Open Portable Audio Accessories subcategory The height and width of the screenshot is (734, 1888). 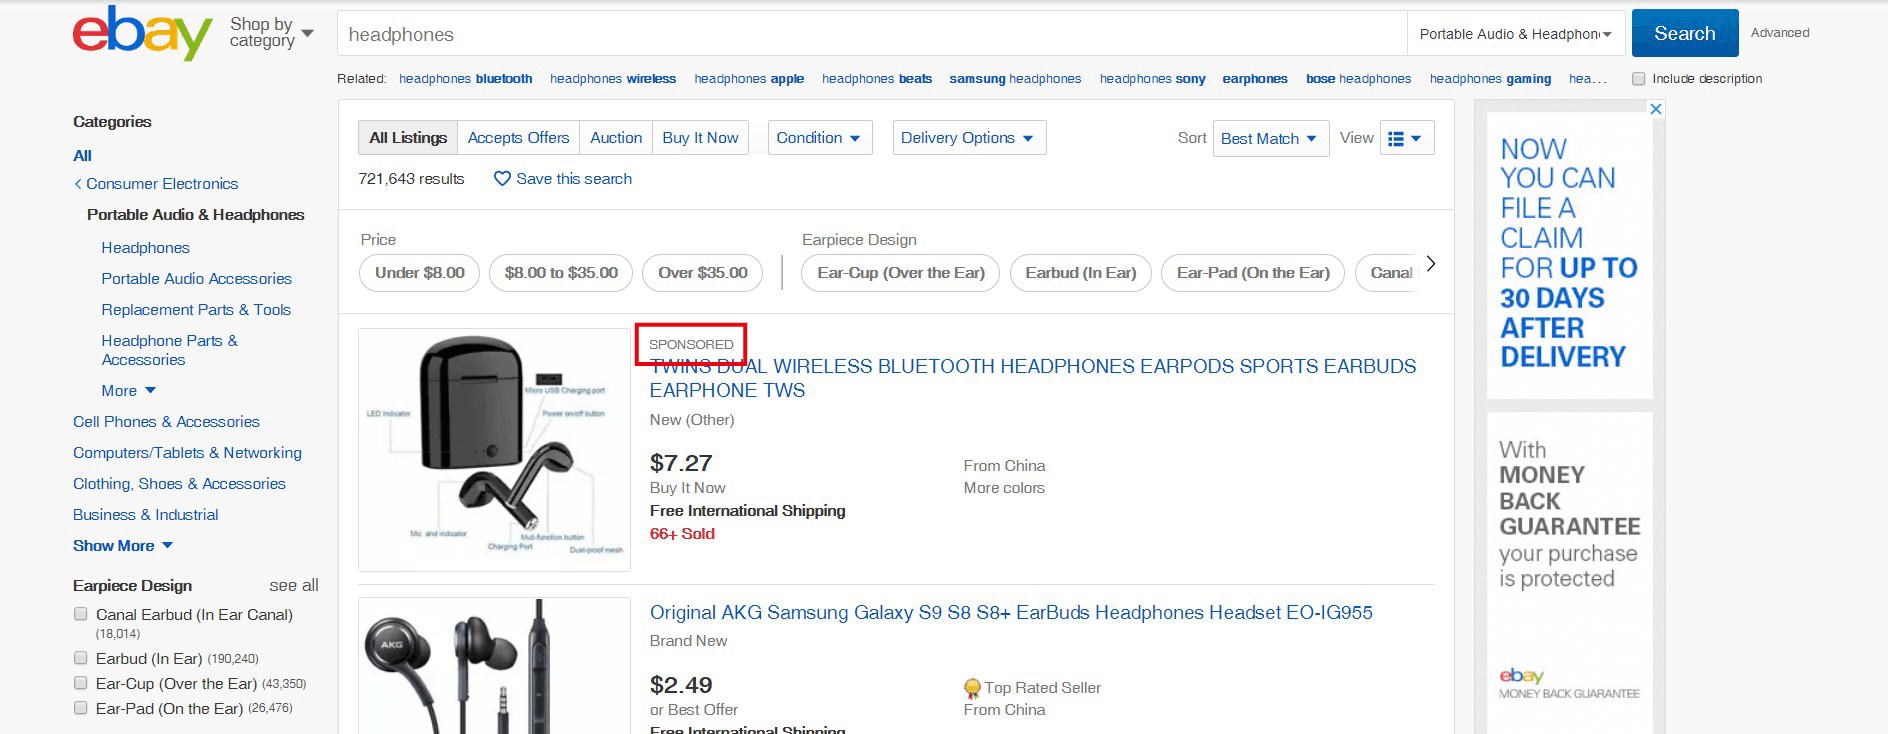coord(196,279)
